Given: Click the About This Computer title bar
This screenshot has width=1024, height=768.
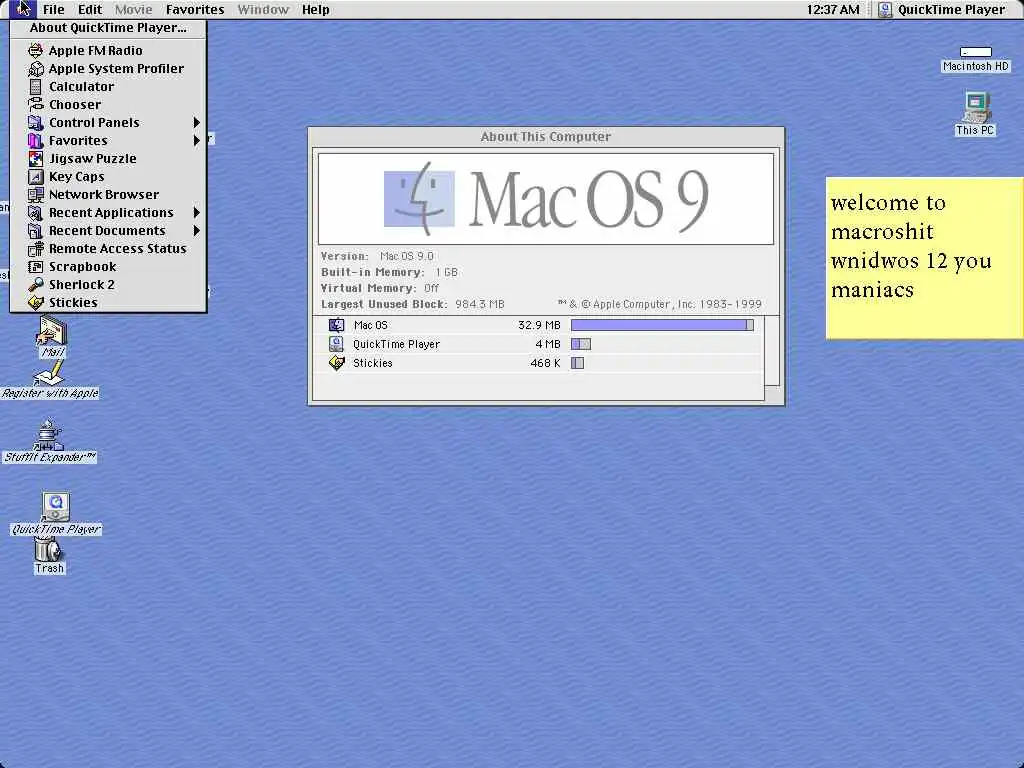Looking at the screenshot, I should coord(546,136).
